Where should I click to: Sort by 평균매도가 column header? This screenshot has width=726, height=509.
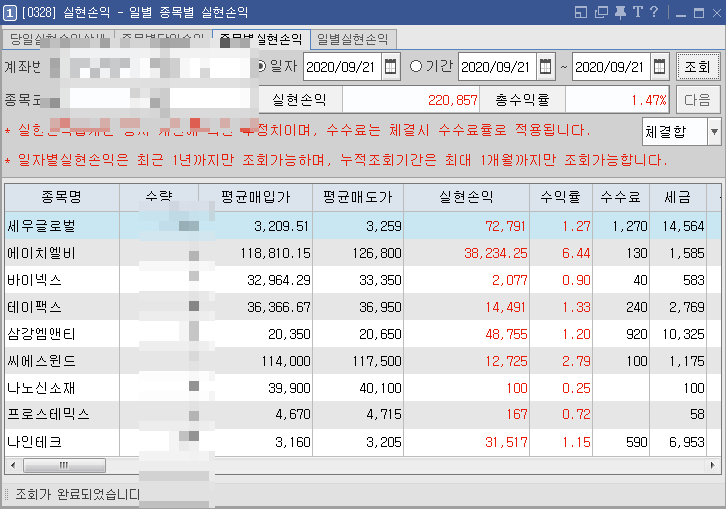click(x=358, y=198)
